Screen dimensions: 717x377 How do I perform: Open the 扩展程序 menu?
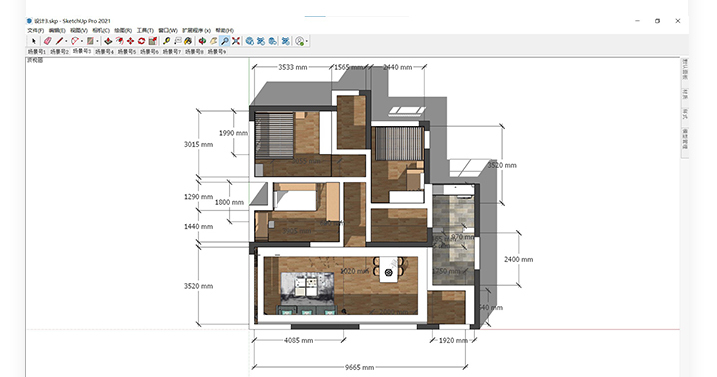point(196,31)
